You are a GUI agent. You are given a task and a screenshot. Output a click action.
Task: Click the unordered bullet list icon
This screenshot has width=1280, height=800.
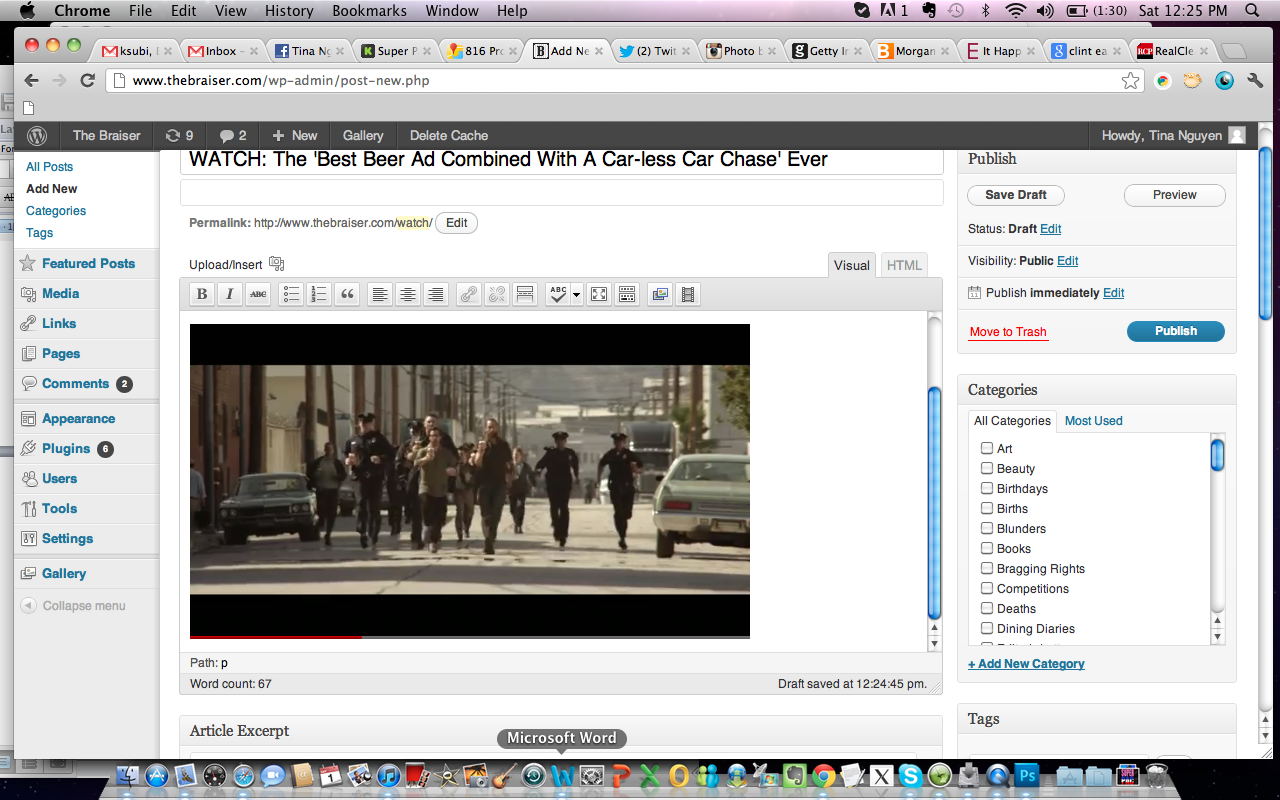point(291,294)
